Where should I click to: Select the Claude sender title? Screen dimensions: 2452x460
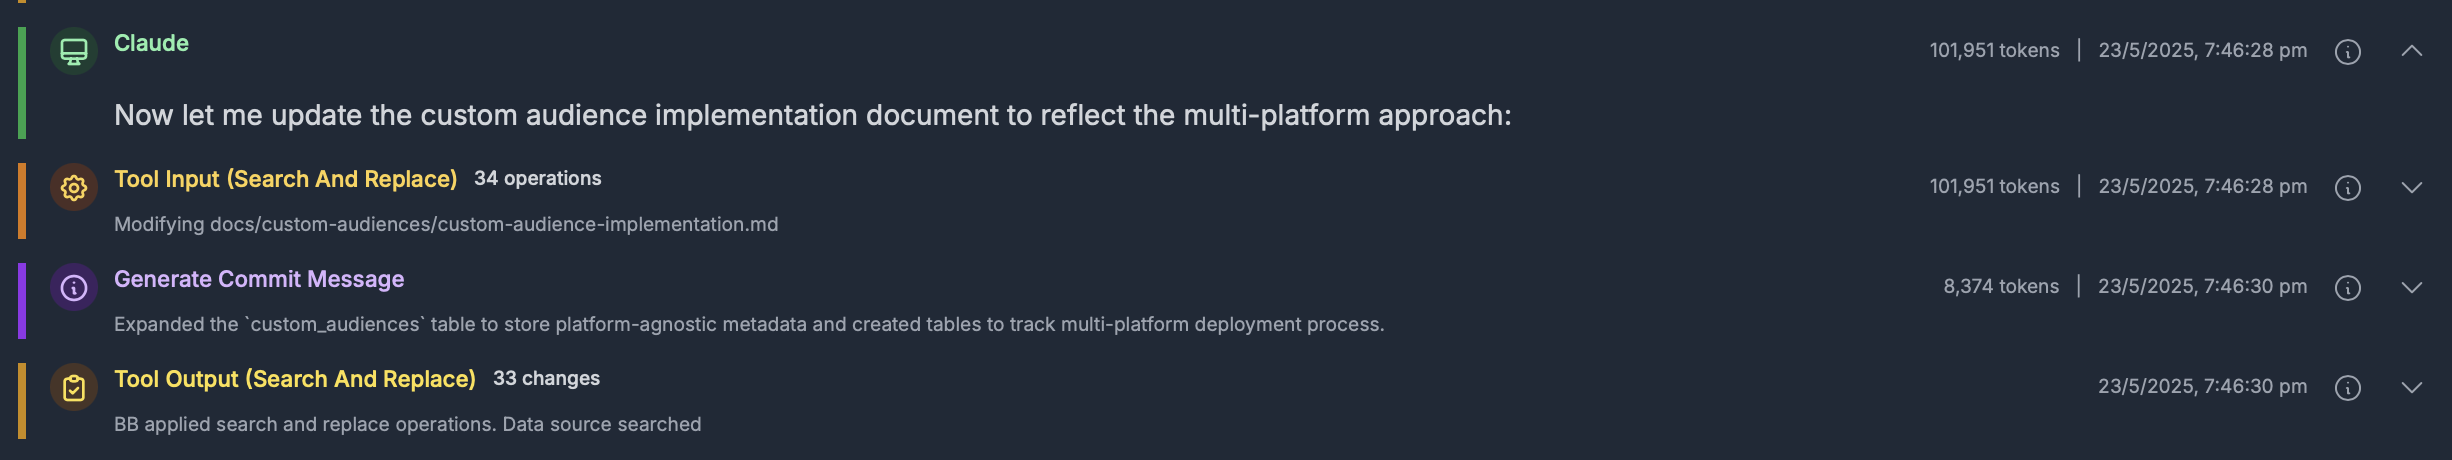pos(151,43)
